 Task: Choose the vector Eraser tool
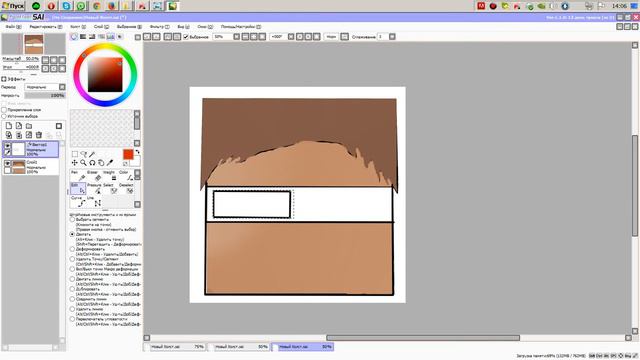coord(94,176)
